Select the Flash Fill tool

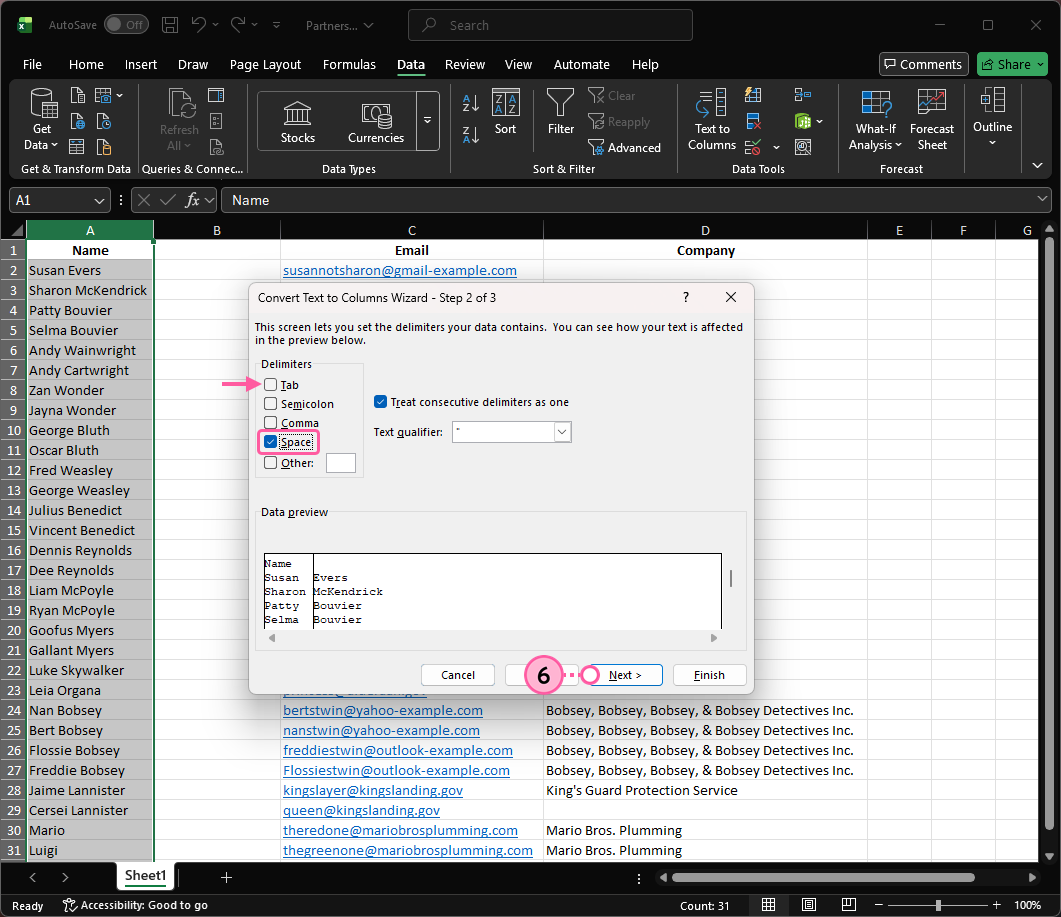753,95
